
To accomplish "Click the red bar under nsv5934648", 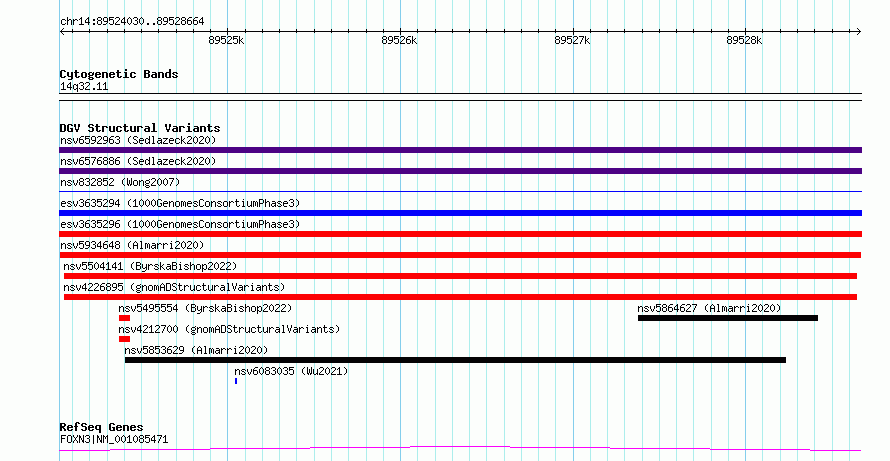I will coord(460,255).
